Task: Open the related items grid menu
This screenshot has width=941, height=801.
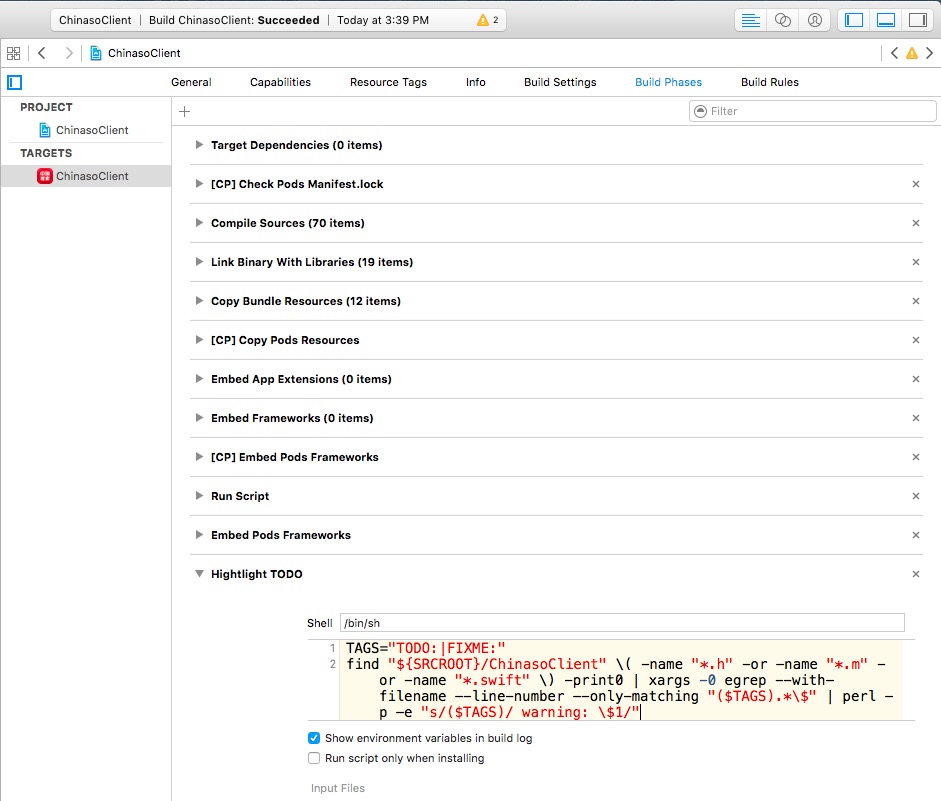Action: coord(14,53)
